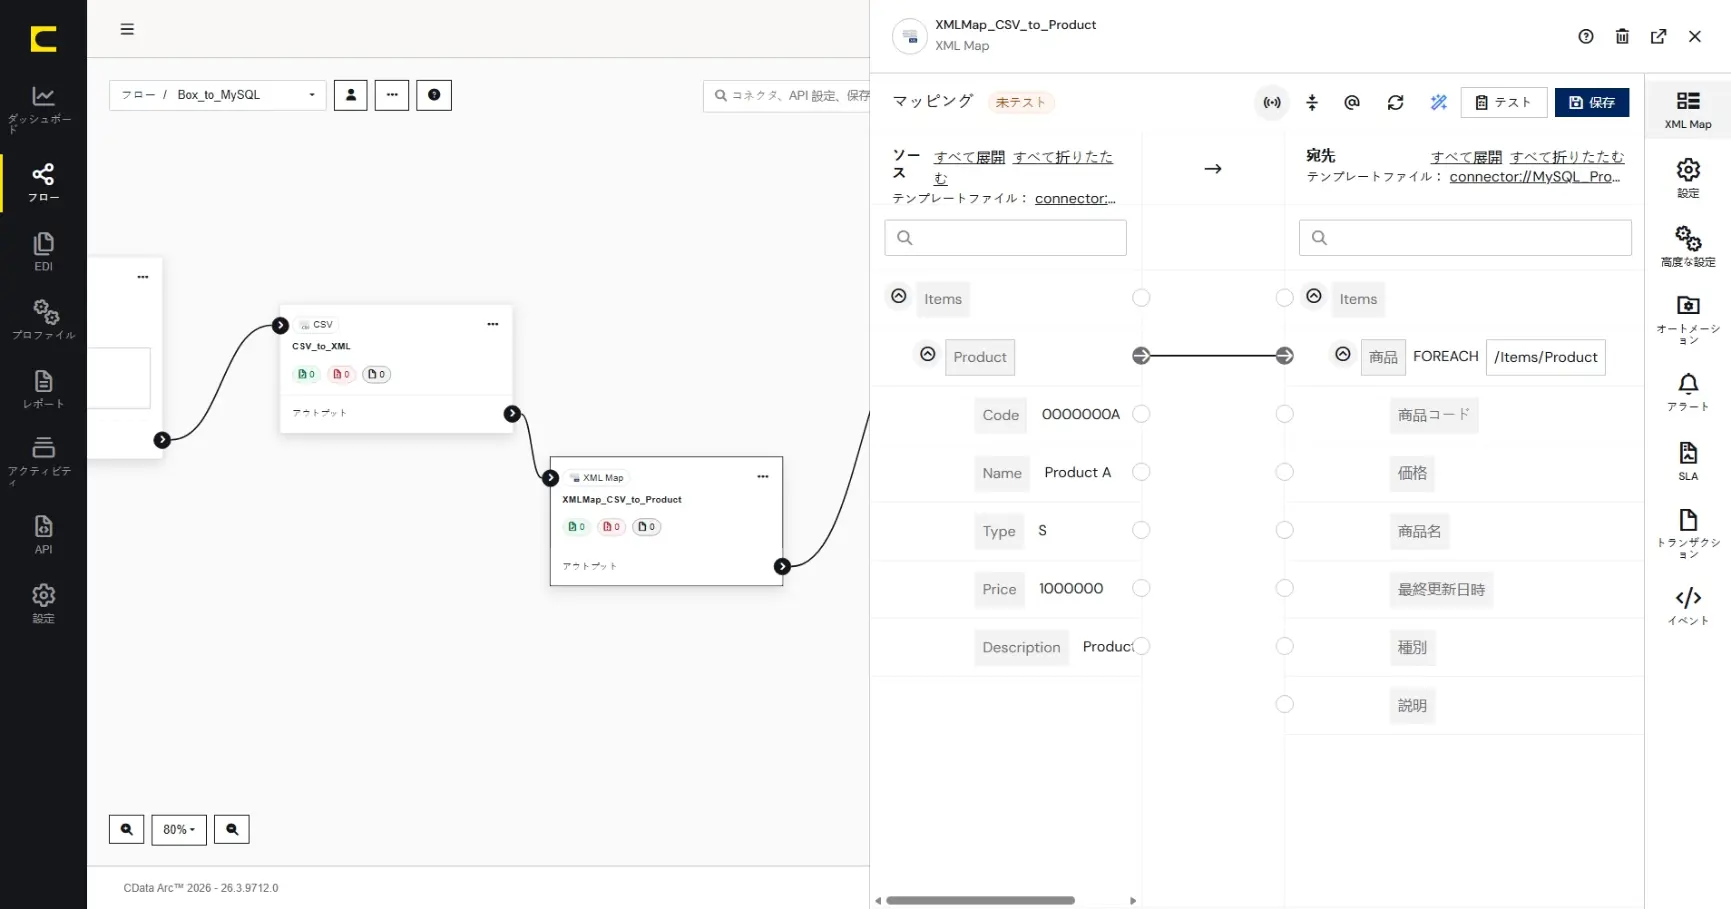Open the XML Map tab

pyautogui.click(x=1688, y=110)
